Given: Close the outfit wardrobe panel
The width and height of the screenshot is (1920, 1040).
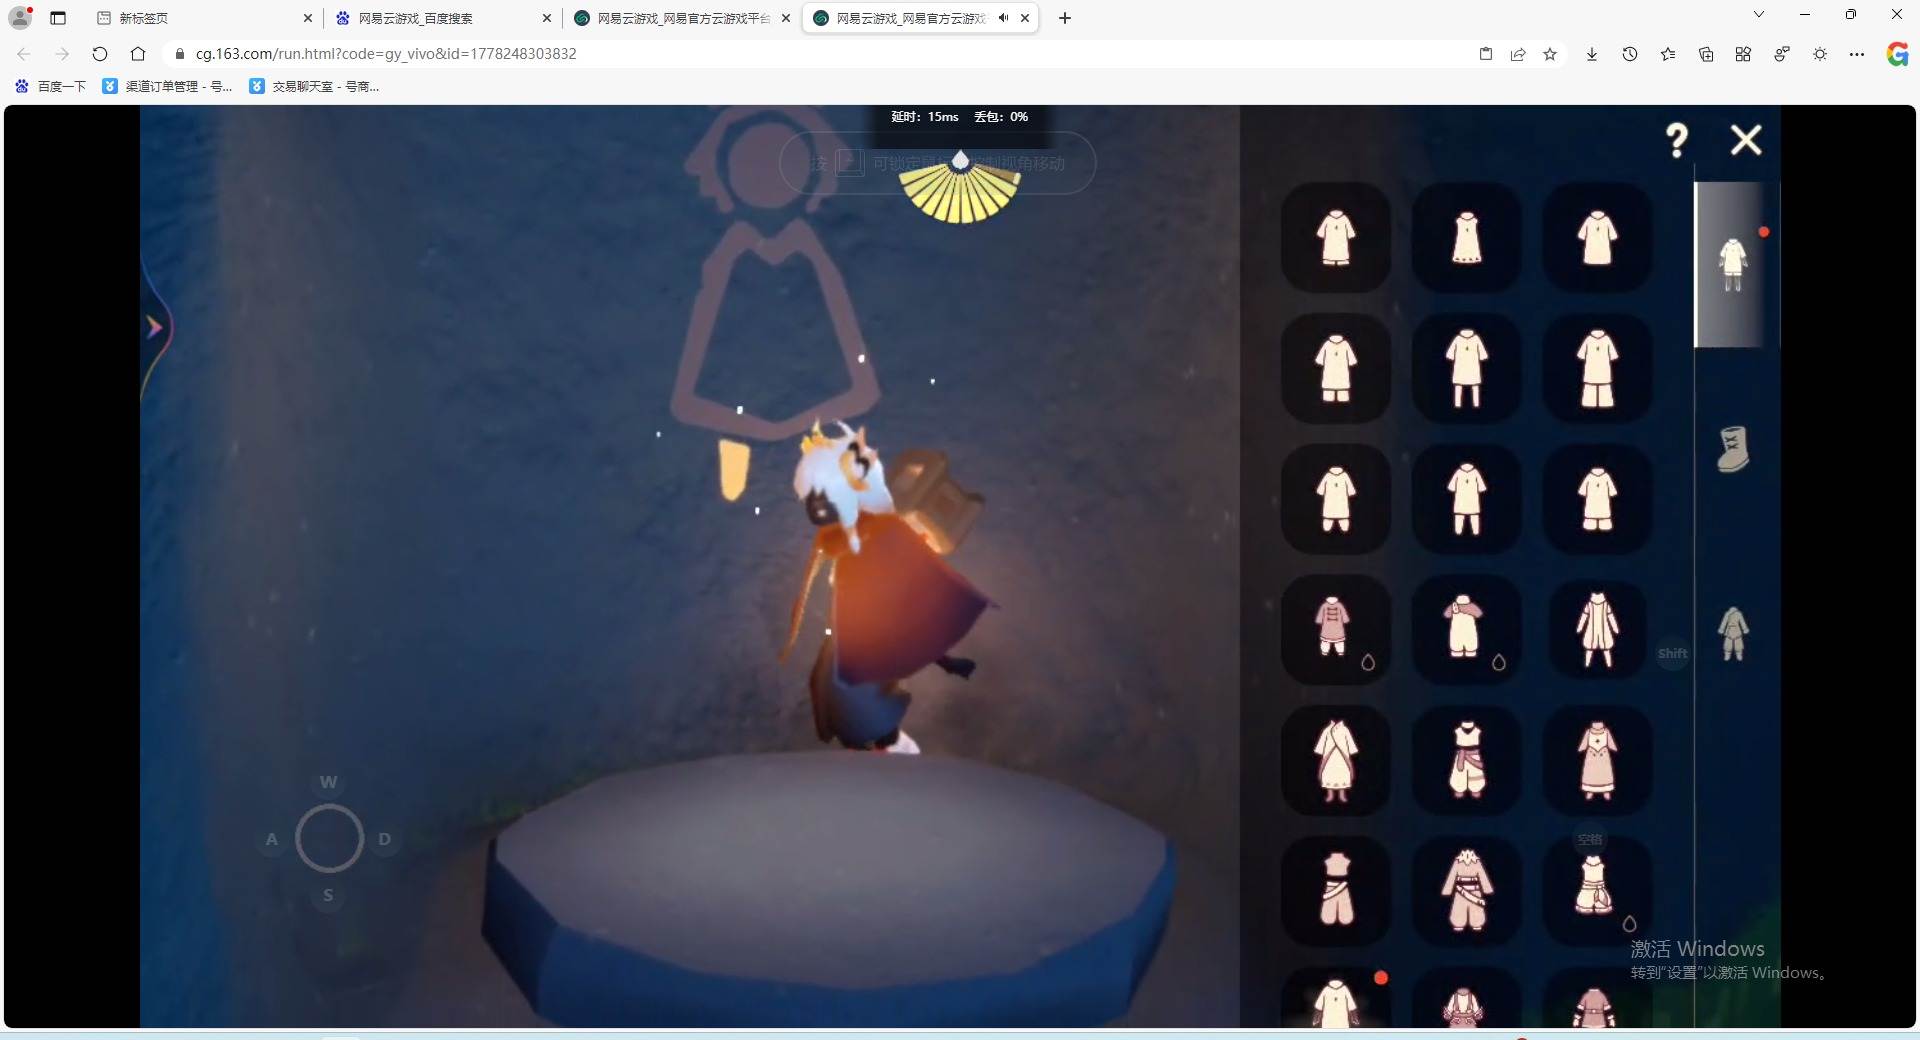Looking at the screenshot, I should [x=1746, y=140].
